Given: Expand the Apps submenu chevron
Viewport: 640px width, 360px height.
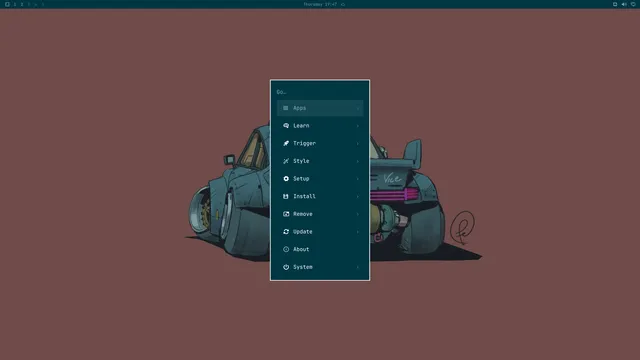Looking at the screenshot, I should 358,108.
